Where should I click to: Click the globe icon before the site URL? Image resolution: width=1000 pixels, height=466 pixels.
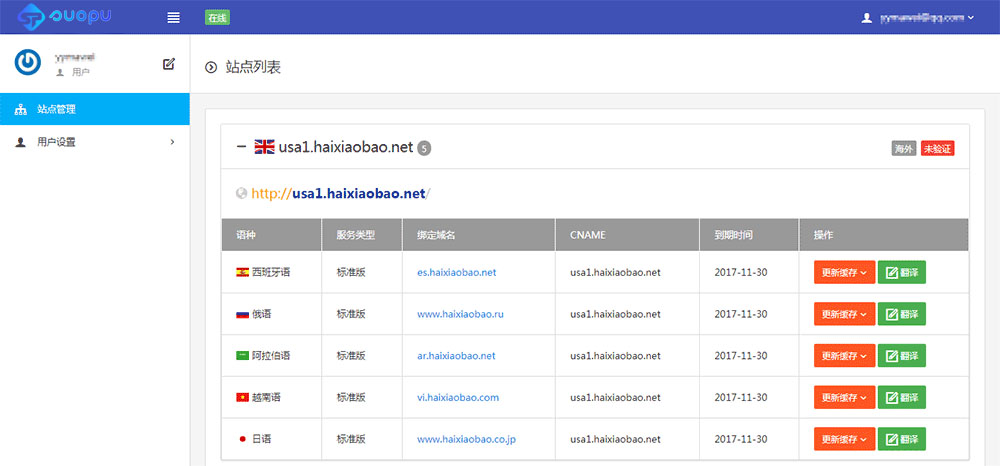pos(241,194)
